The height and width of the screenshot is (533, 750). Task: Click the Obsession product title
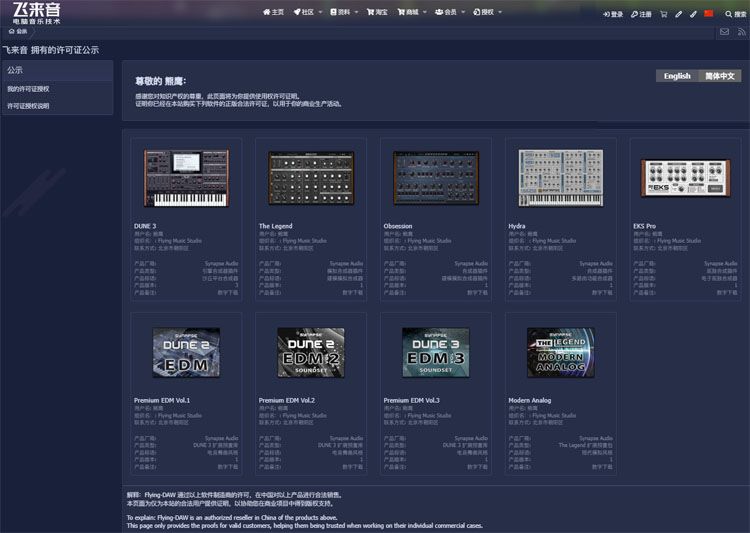click(397, 226)
